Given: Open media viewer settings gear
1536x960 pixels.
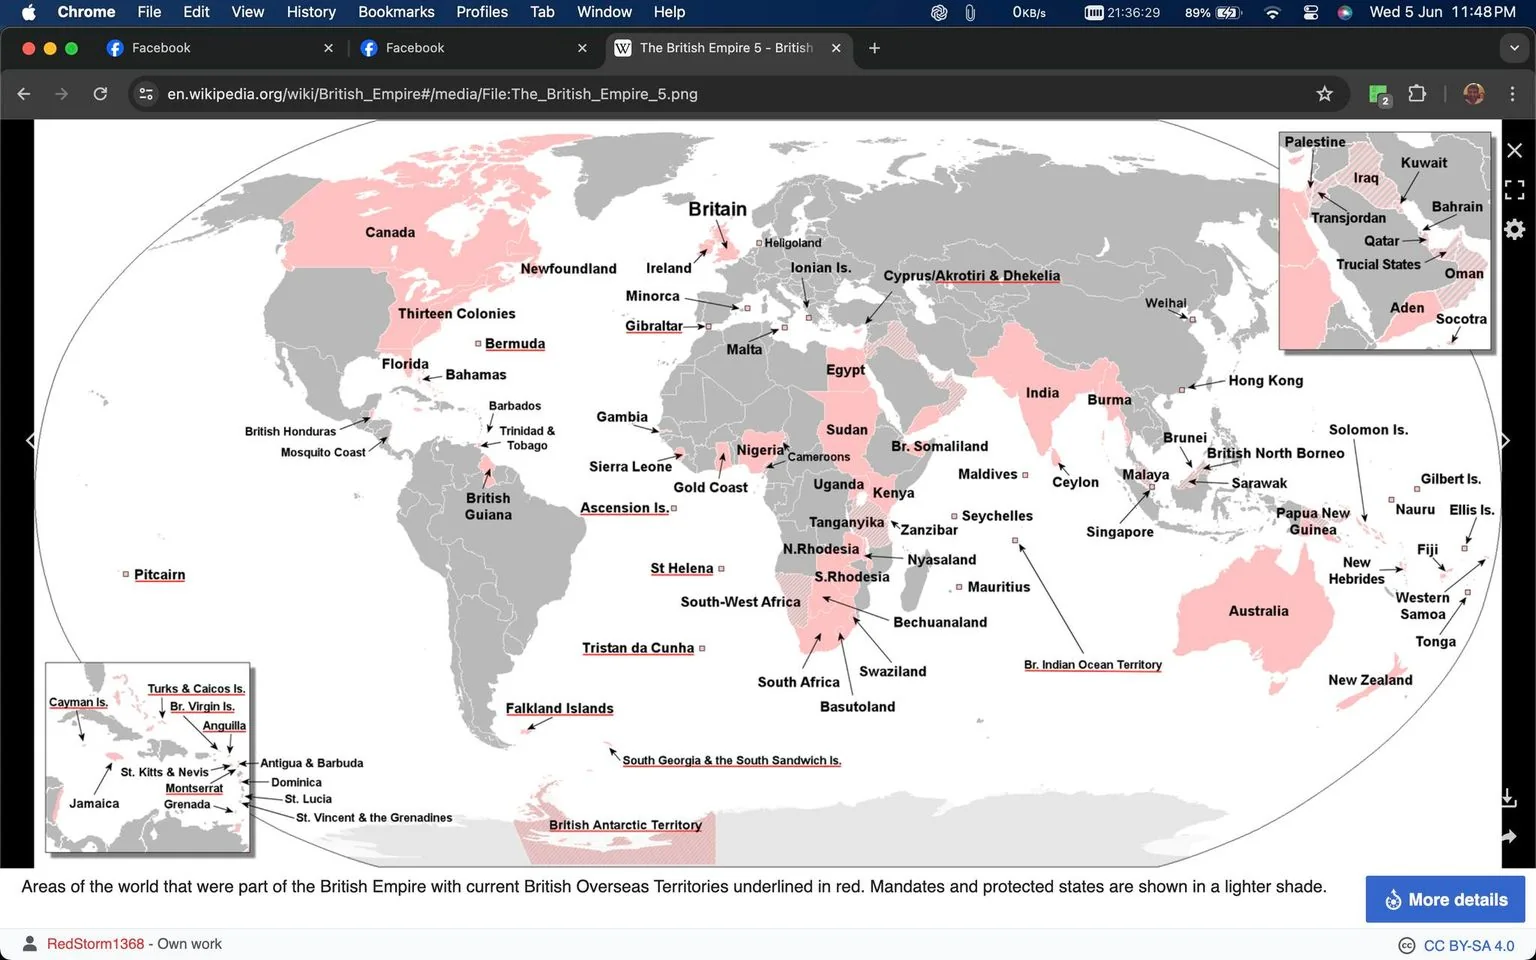Looking at the screenshot, I should click(1514, 229).
